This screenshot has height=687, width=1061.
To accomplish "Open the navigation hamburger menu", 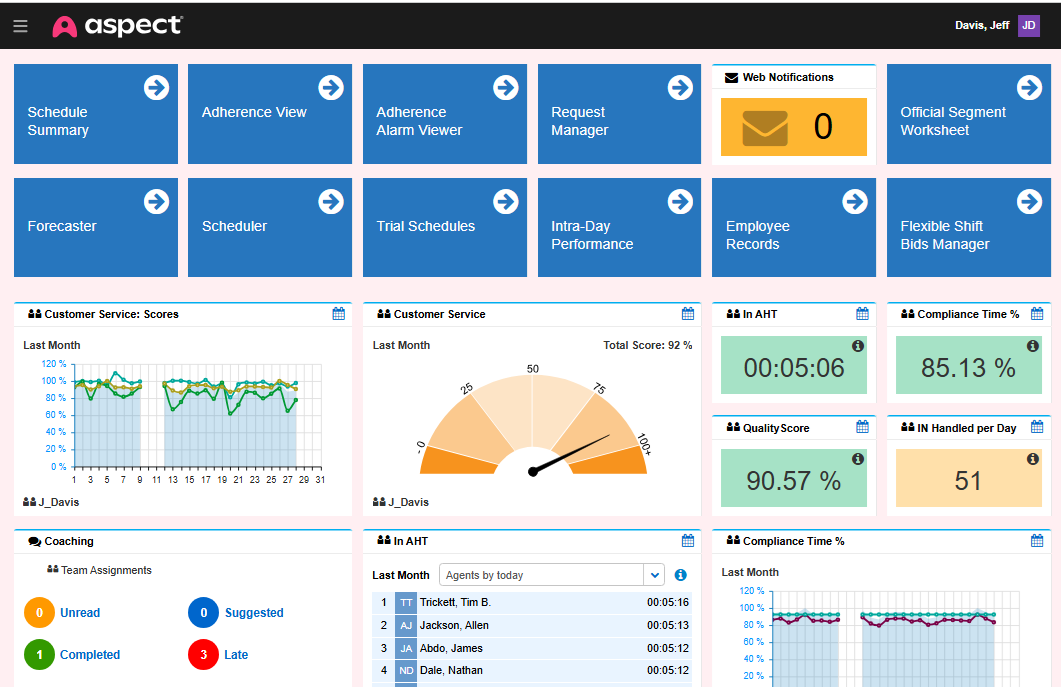I will [20, 26].
